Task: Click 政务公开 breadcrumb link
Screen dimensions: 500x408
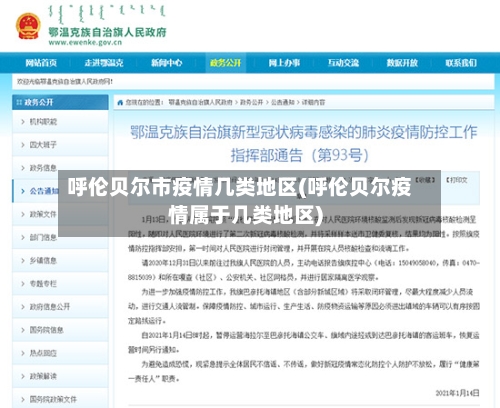Action: click(x=252, y=103)
